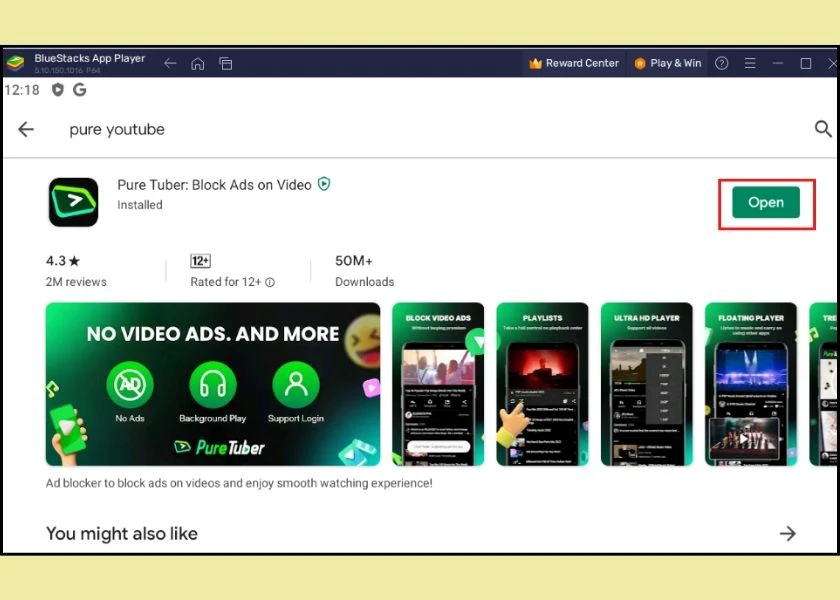Select Pure Tuber: Block Ads on Video title
840x600 pixels.
(214, 185)
